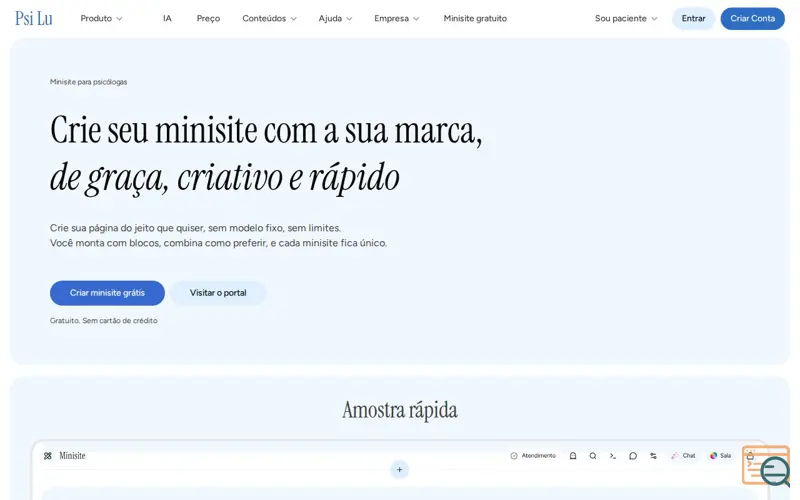The width and height of the screenshot is (800, 500).
Task: Open the Preço menu item
Action: coord(208,18)
